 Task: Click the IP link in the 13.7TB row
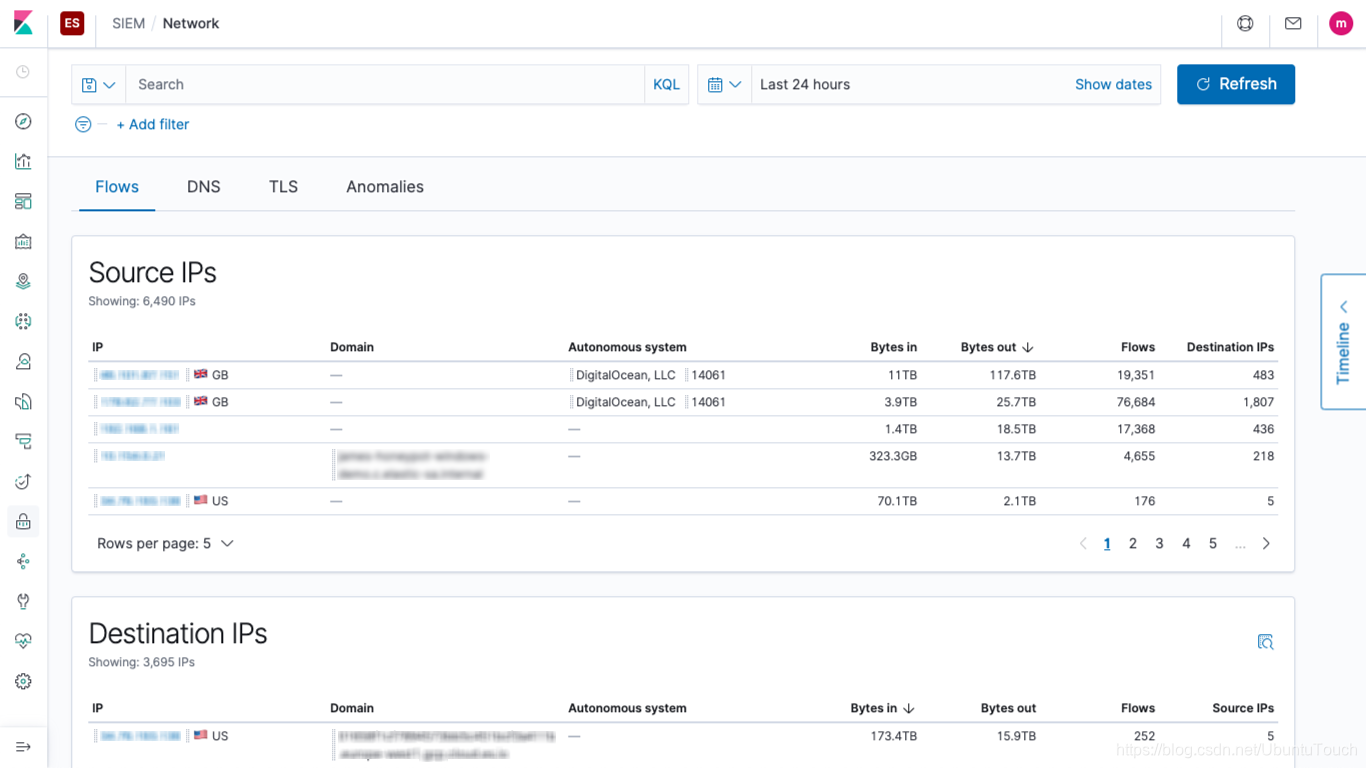132,456
